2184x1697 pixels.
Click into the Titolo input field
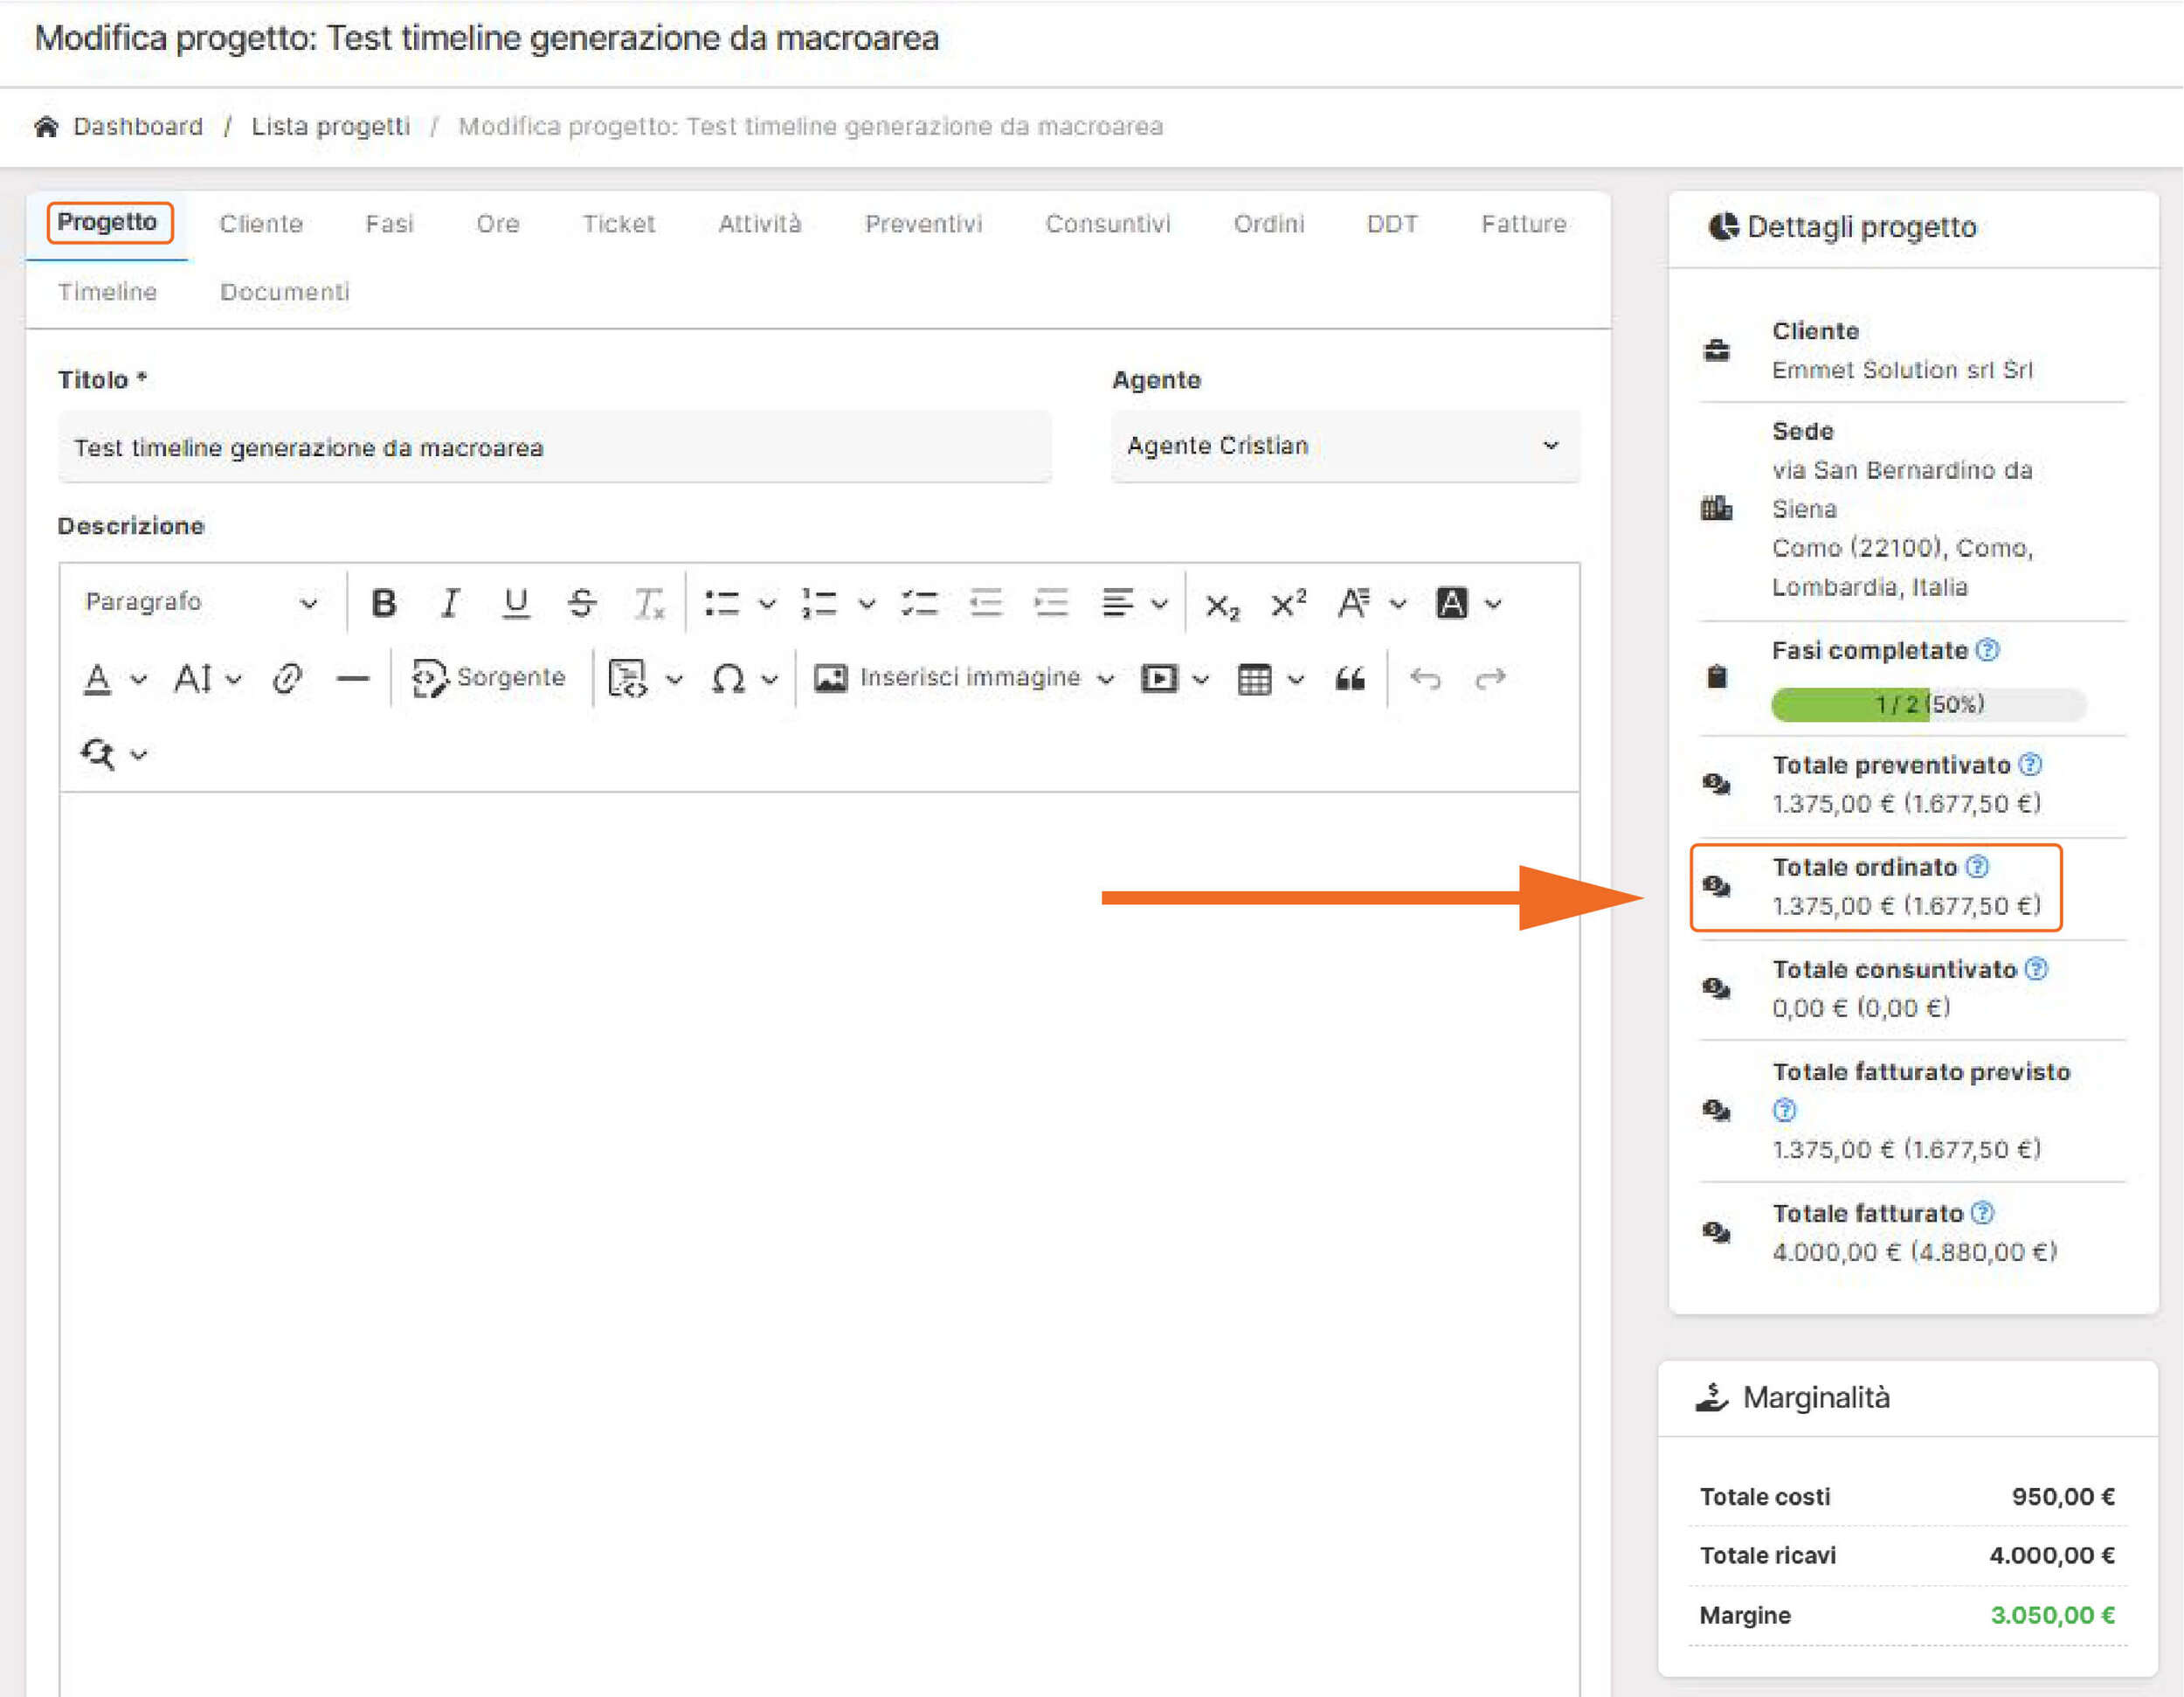[x=554, y=447]
